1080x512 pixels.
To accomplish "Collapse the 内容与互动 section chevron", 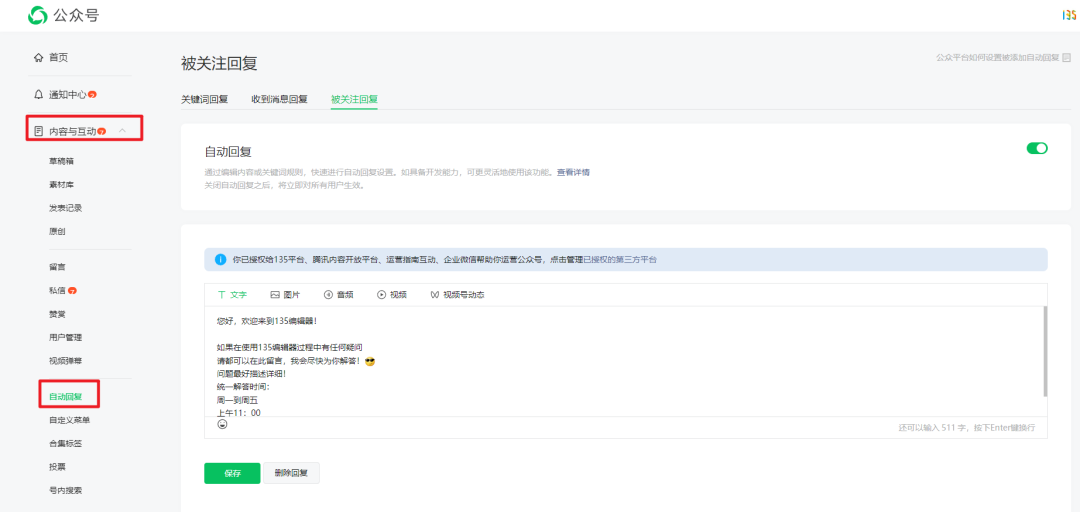I will pyautogui.click(x=122, y=130).
